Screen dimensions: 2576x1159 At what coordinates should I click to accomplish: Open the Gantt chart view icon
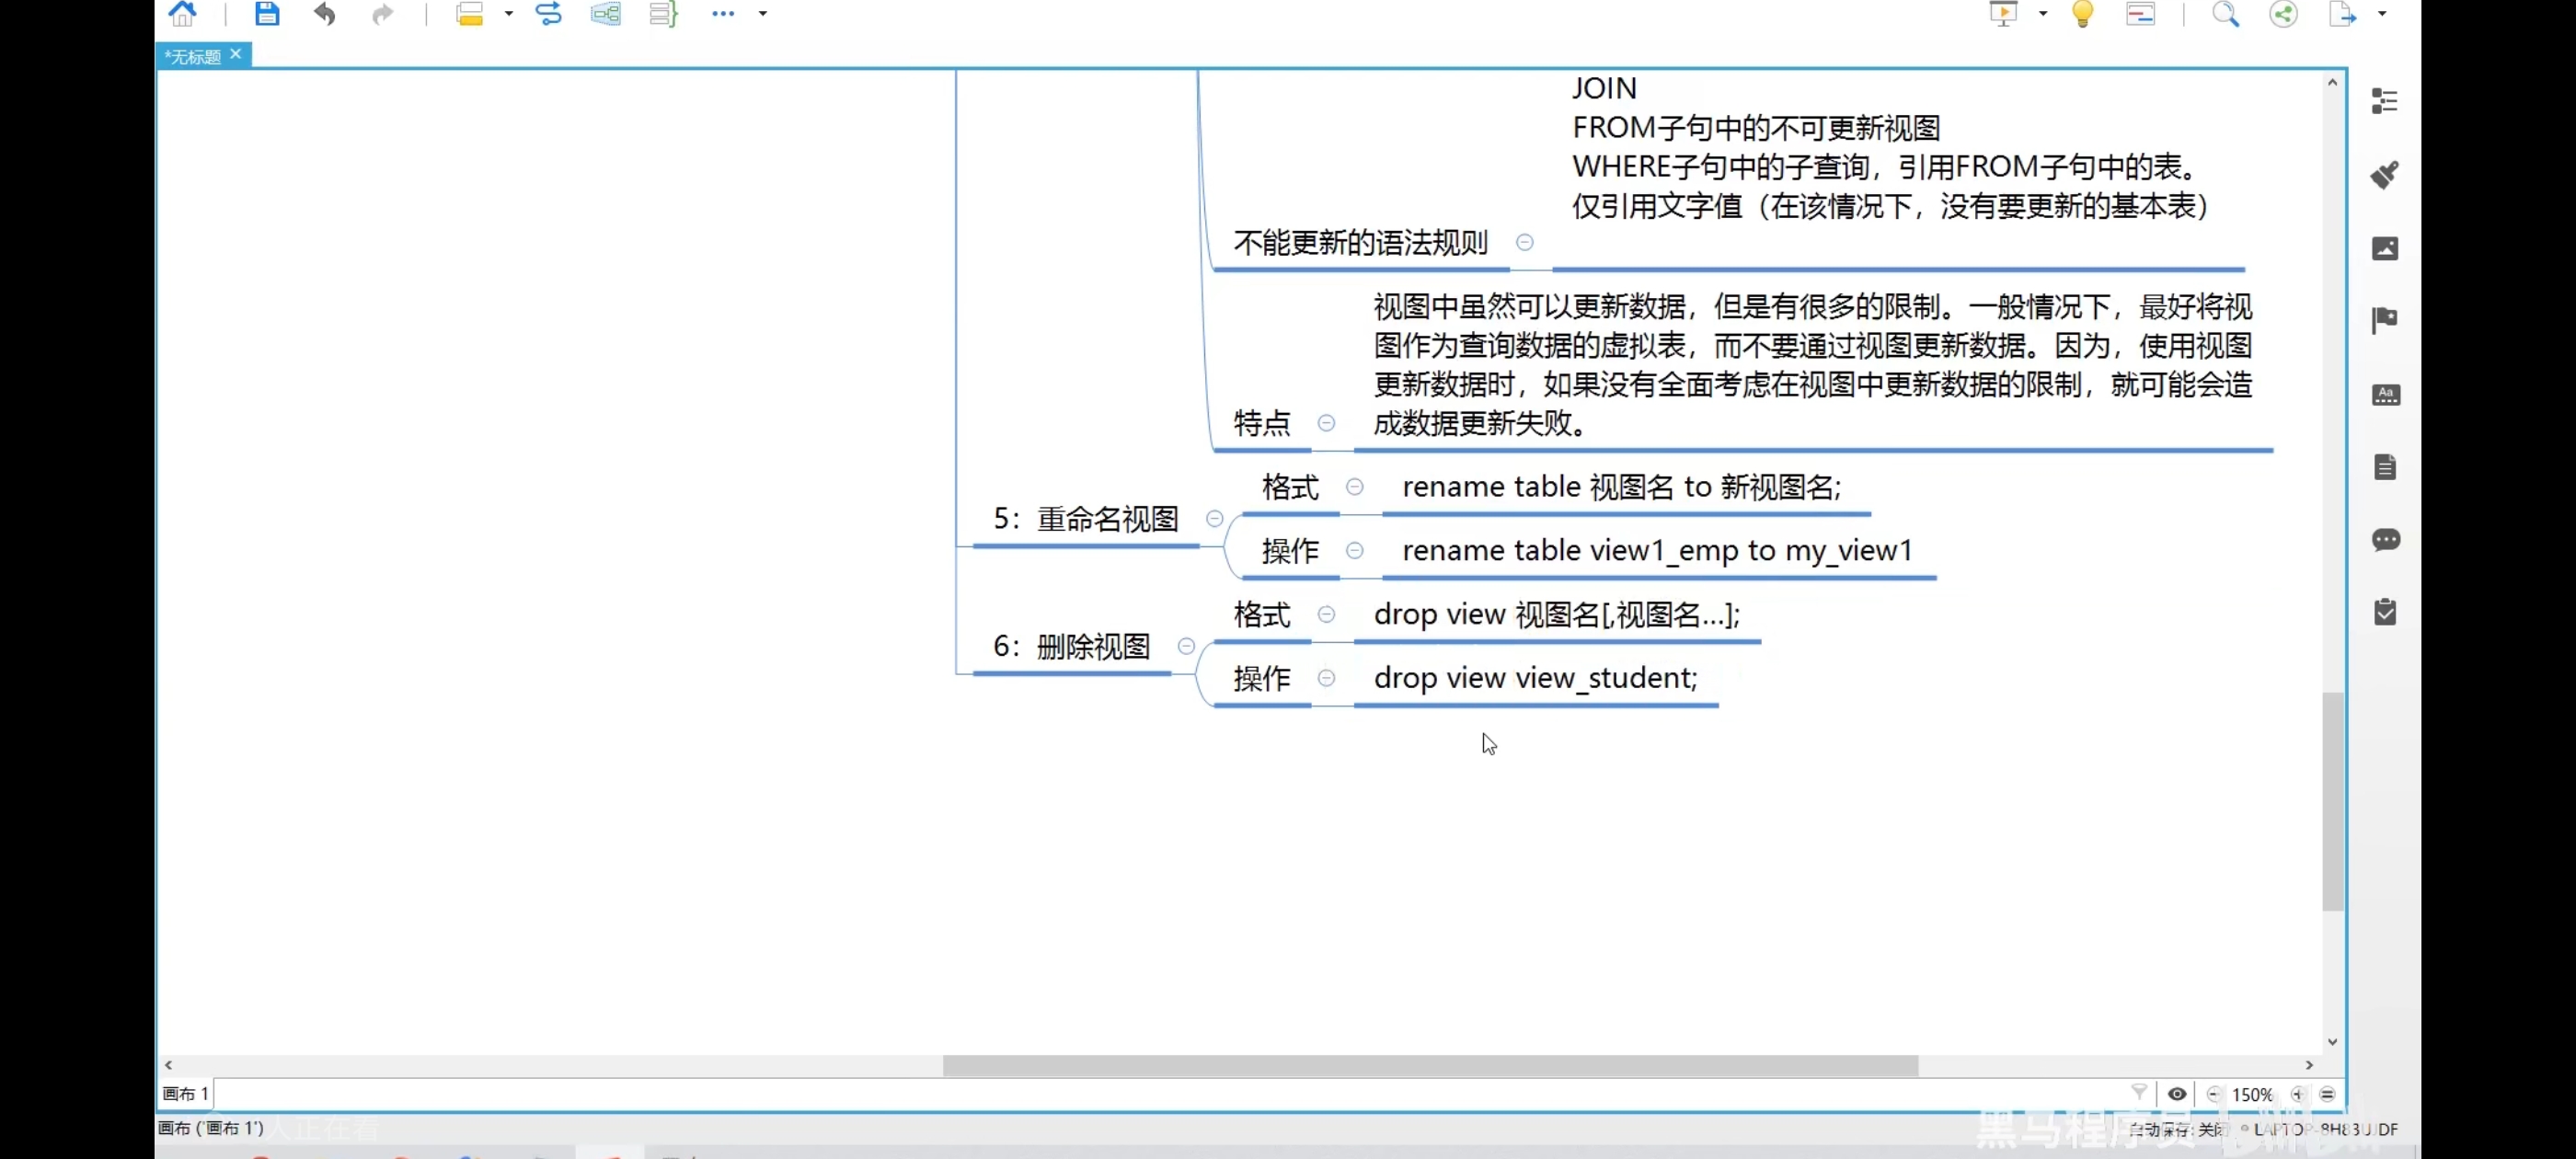coord(2140,14)
